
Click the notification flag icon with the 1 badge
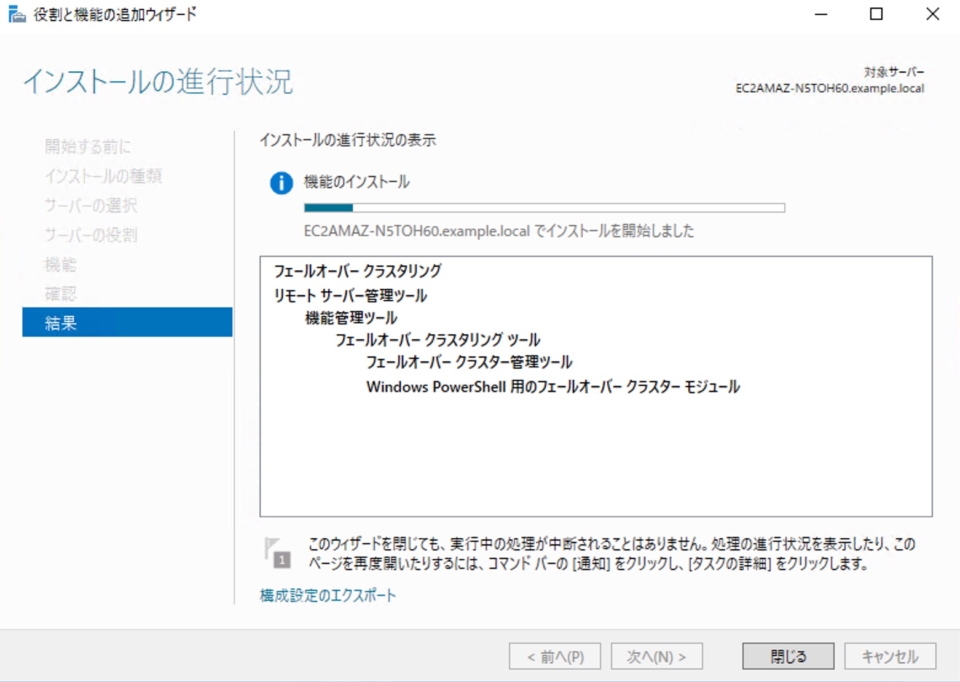pos(277,553)
